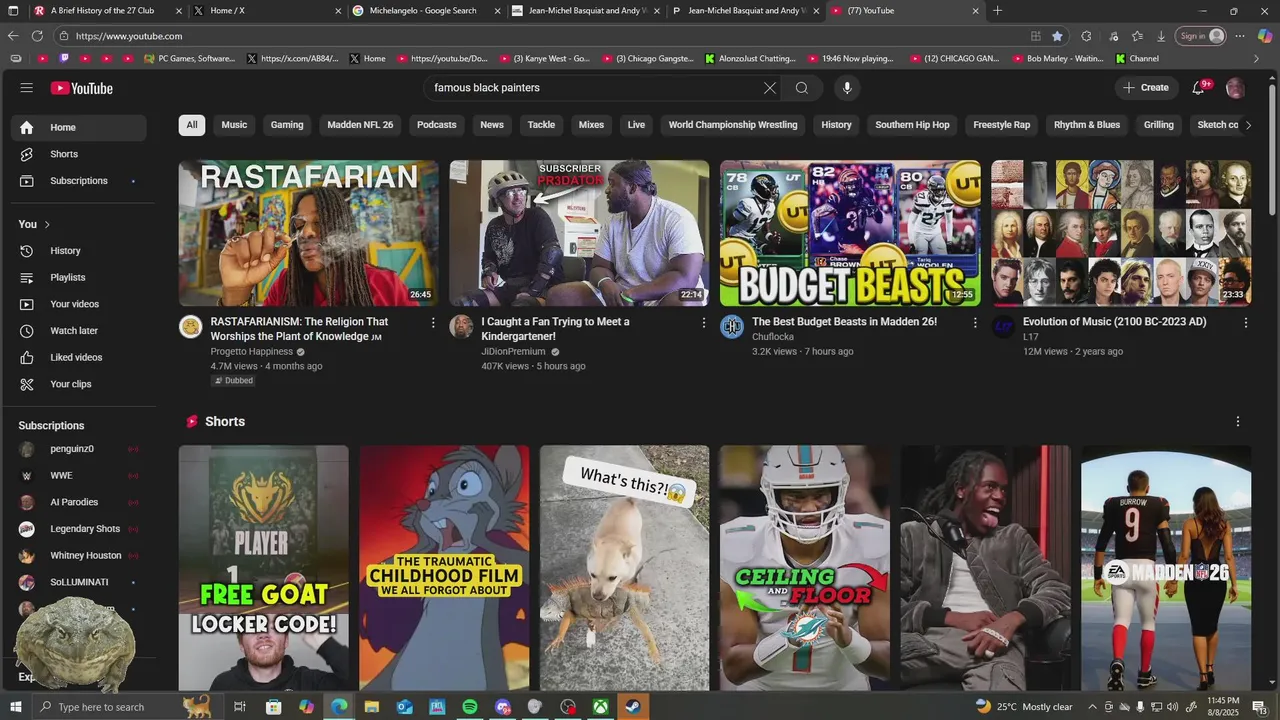Select the Madden NFL 26 chip
This screenshot has height=720, width=1280.
tap(360, 125)
